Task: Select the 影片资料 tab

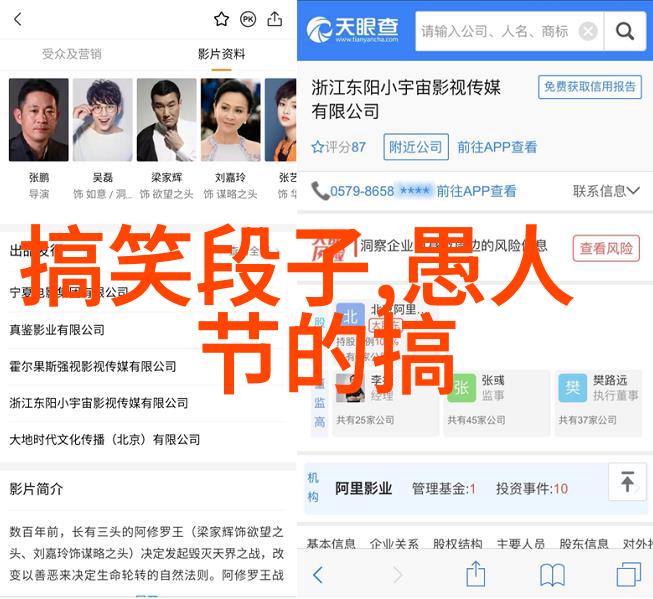Action: 222,54
